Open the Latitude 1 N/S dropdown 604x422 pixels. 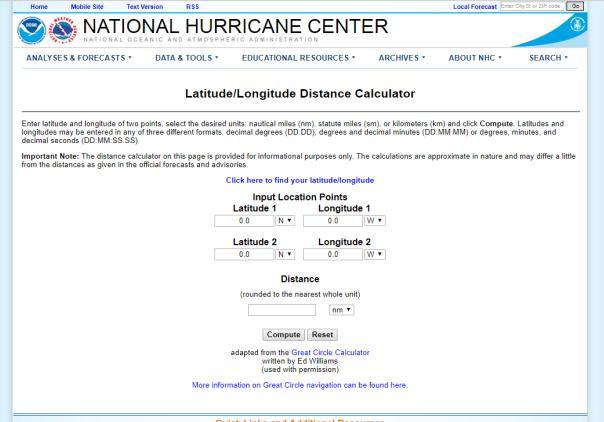tap(285, 221)
